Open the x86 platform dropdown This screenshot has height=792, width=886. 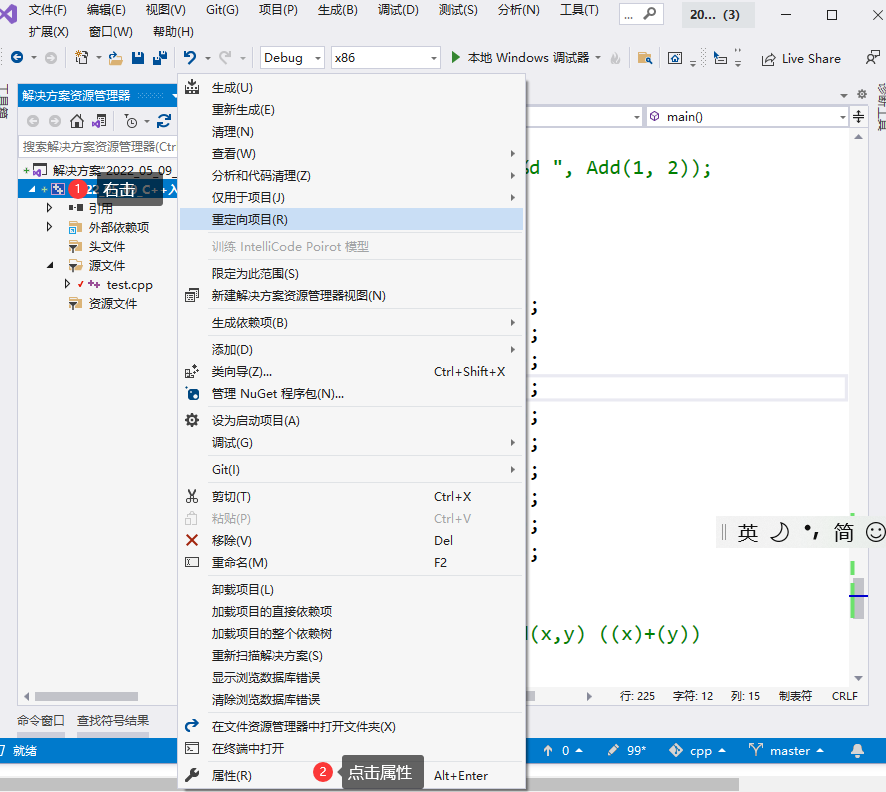pos(385,58)
